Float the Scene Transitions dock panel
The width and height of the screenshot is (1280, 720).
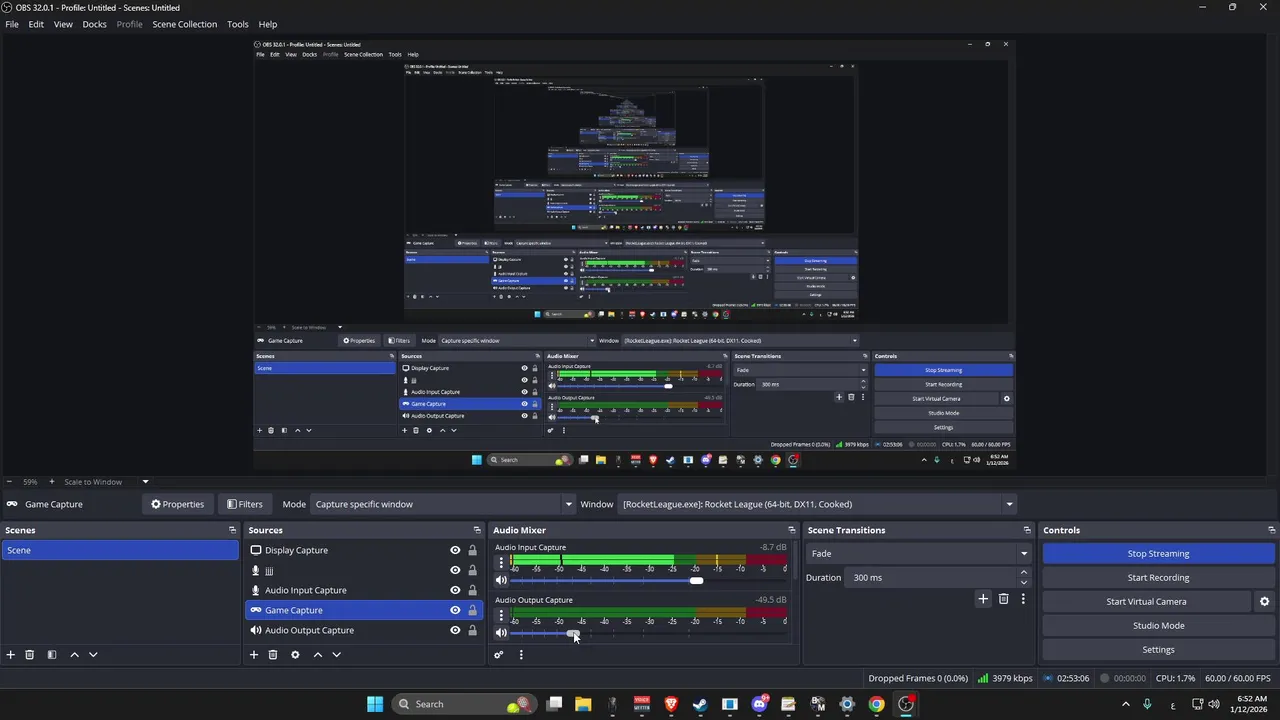pyautogui.click(x=1027, y=530)
